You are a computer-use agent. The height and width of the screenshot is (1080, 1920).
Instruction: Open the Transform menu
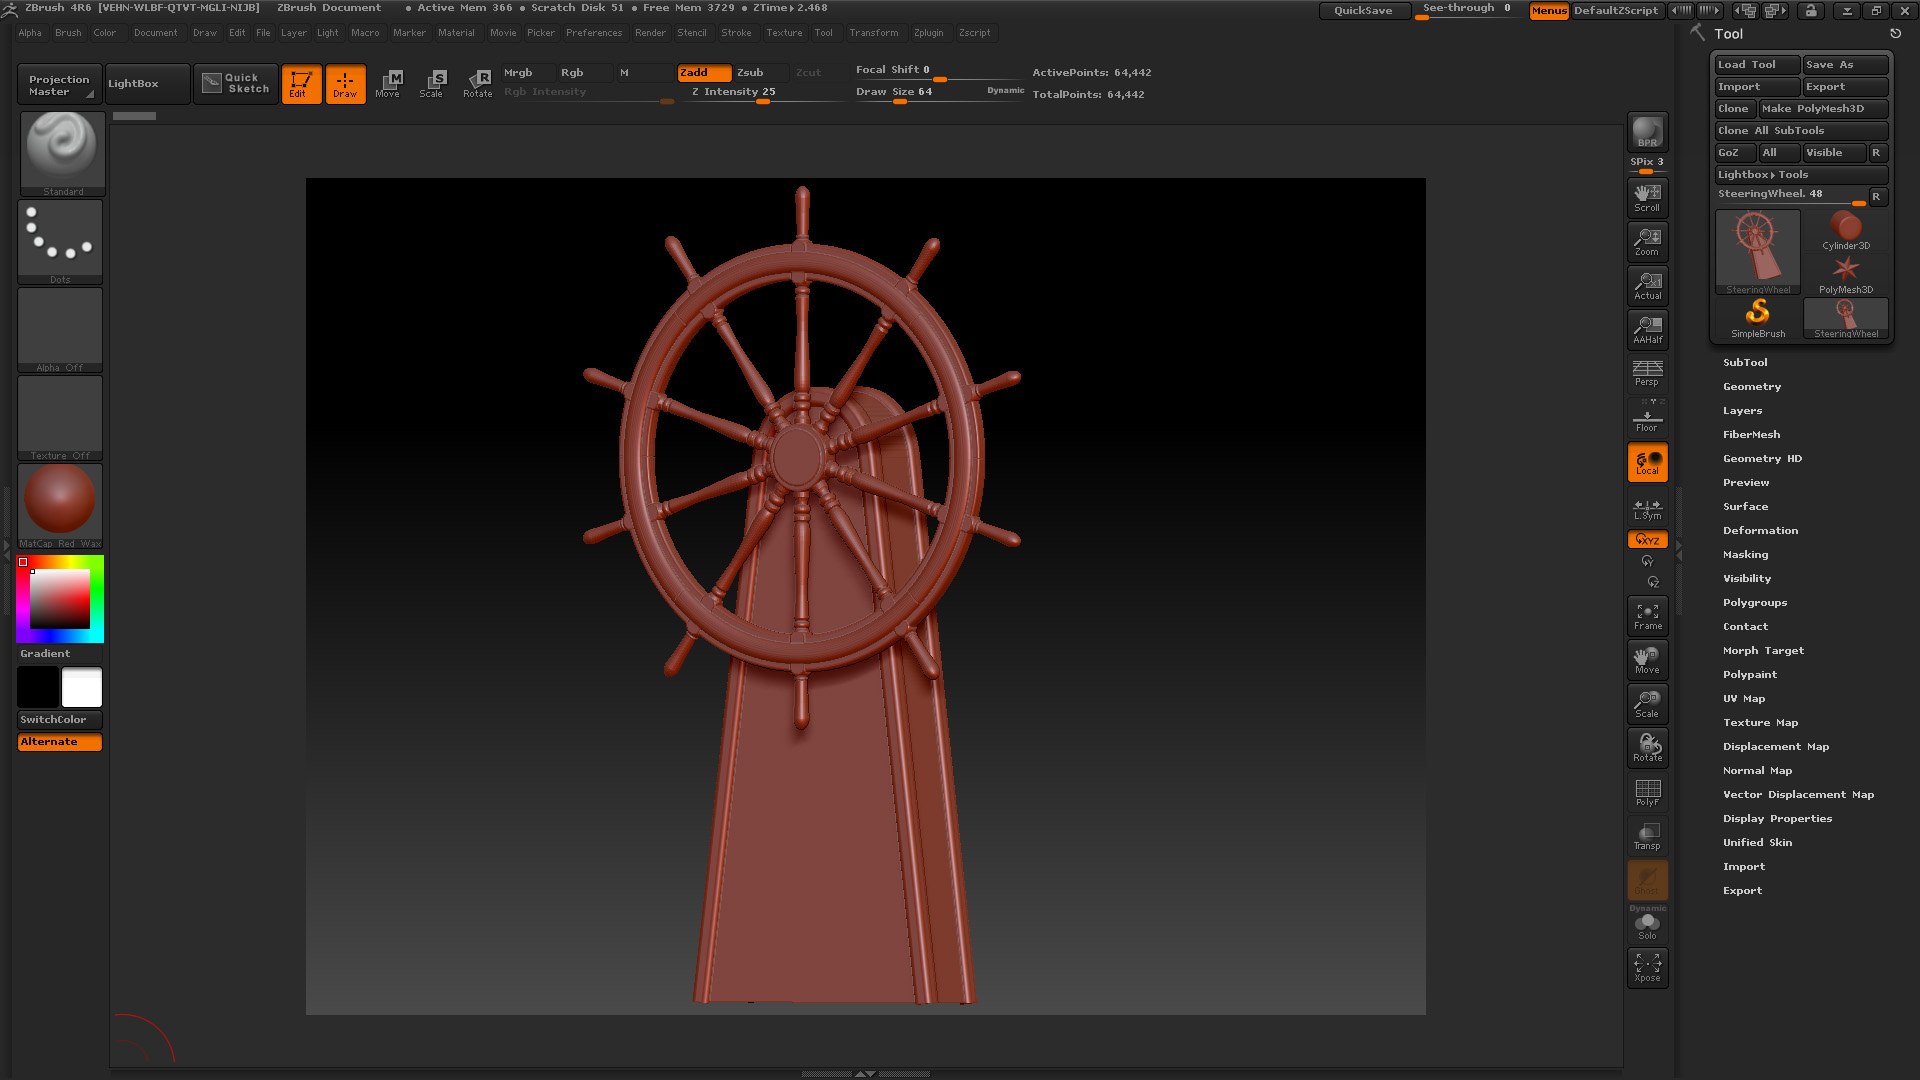pyautogui.click(x=873, y=33)
